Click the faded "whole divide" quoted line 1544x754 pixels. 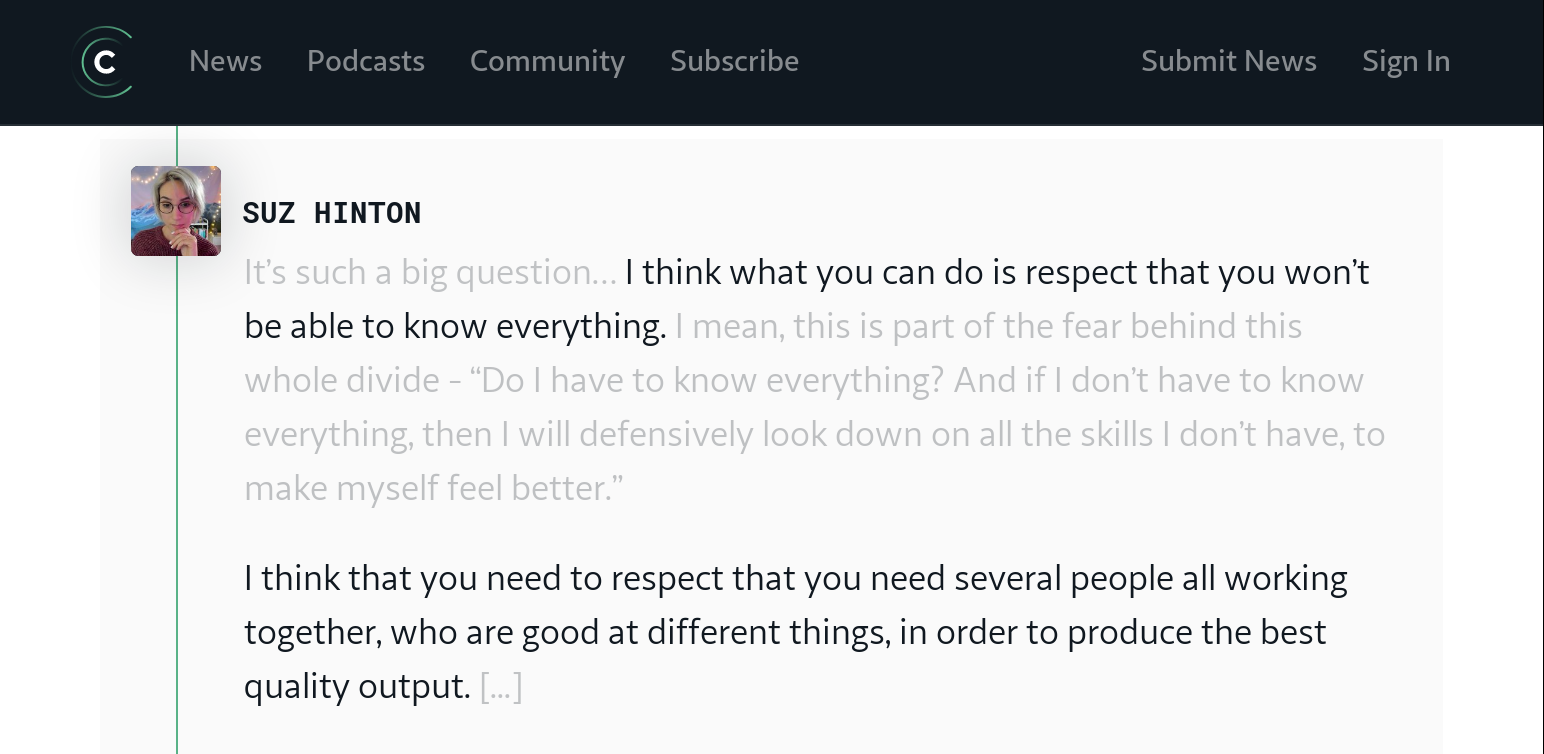tap(804, 380)
